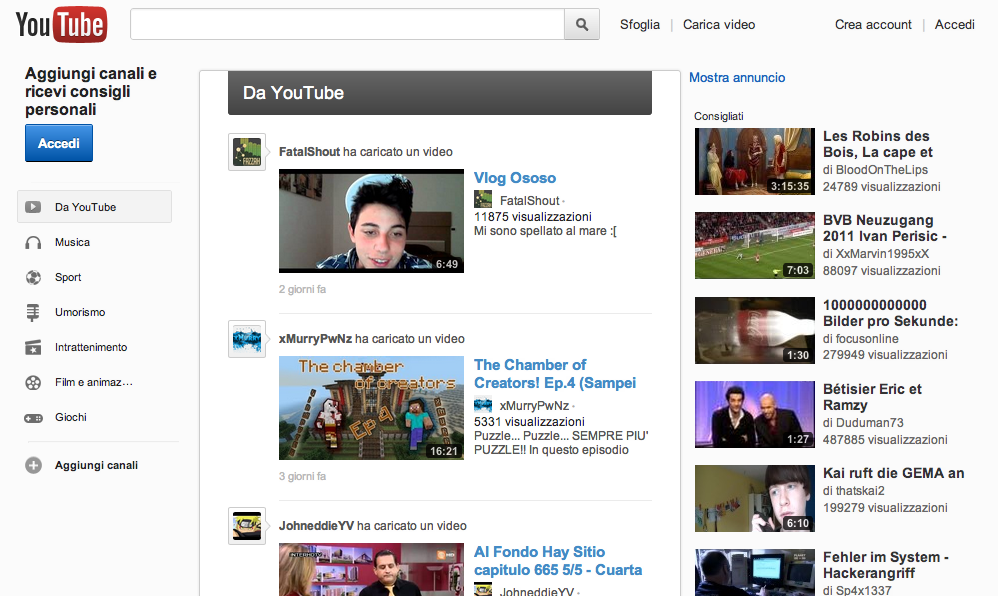The image size is (998, 596).
Task: Focus the YouTube search field
Action: pos(348,24)
